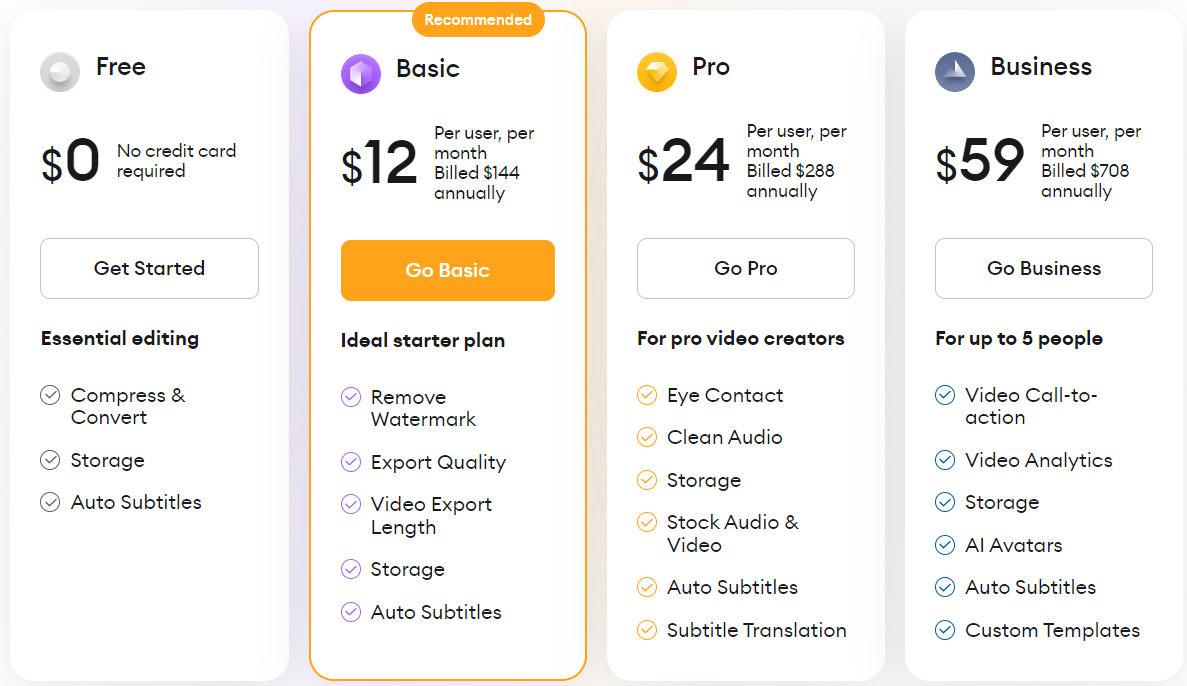Click the yellow Pro diamond icon
Viewport: 1187px width, 686px height.
coord(656,72)
